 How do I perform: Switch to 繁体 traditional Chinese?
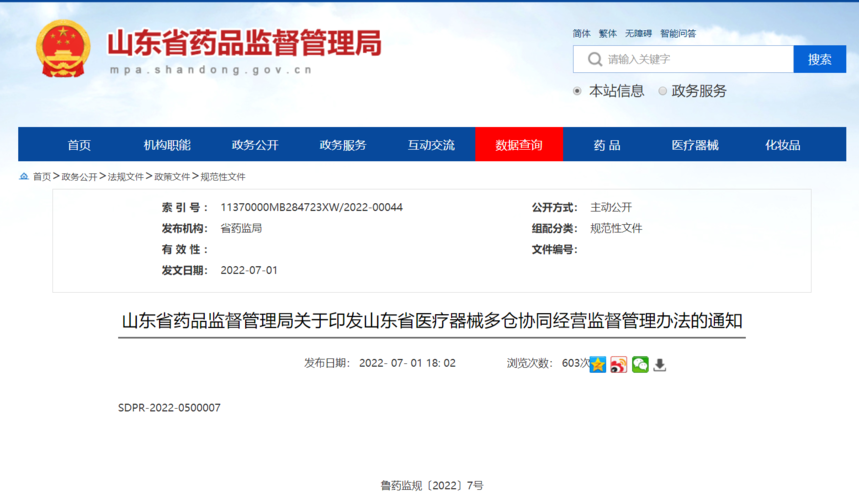(608, 34)
